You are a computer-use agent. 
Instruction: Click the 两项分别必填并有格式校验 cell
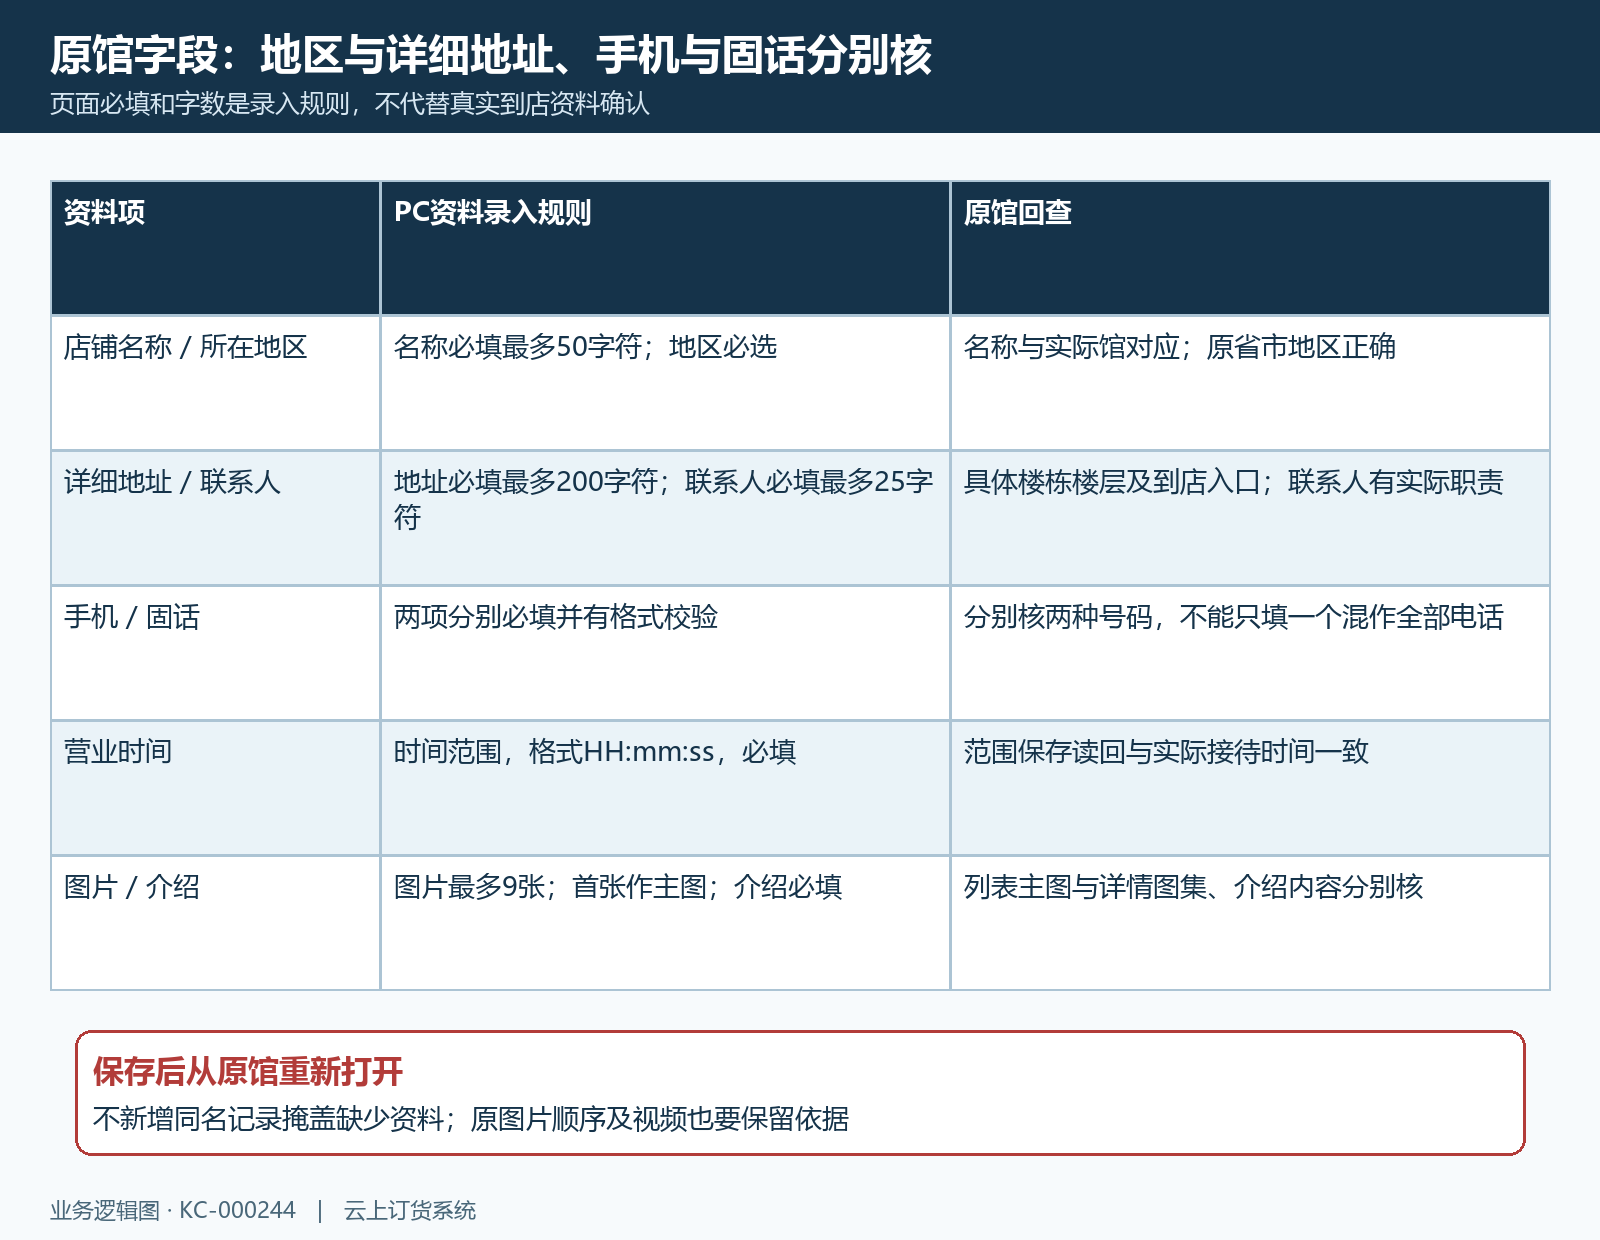pyautogui.click(x=665, y=653)
